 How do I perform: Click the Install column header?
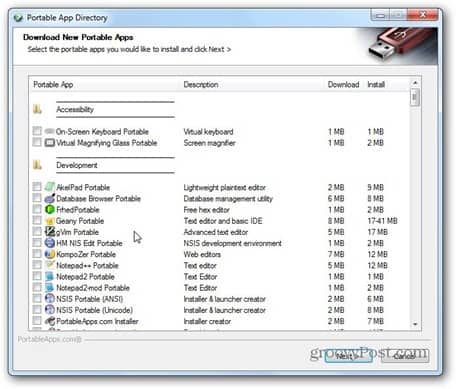376,84
